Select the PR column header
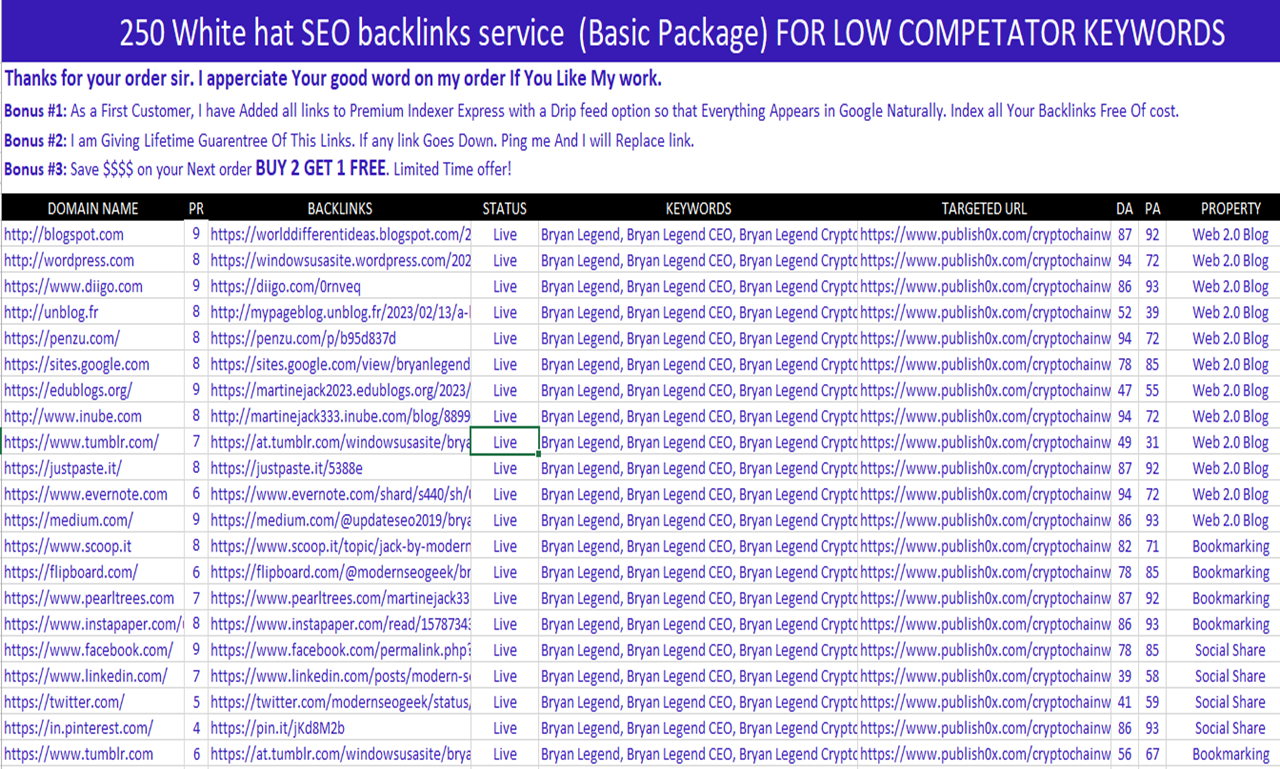This screenshot has height=769, width=1280. 196,208
